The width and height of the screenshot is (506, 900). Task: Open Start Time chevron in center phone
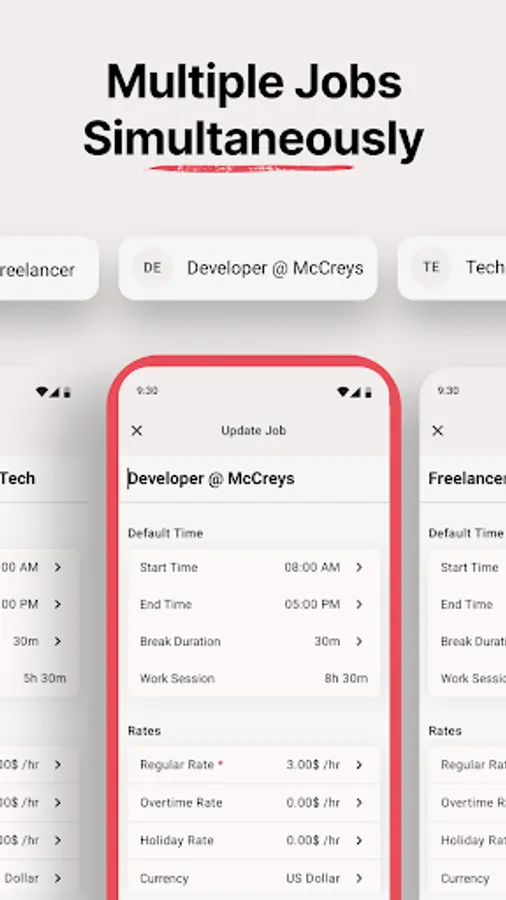pyautogui.click(x=359, y=567)
